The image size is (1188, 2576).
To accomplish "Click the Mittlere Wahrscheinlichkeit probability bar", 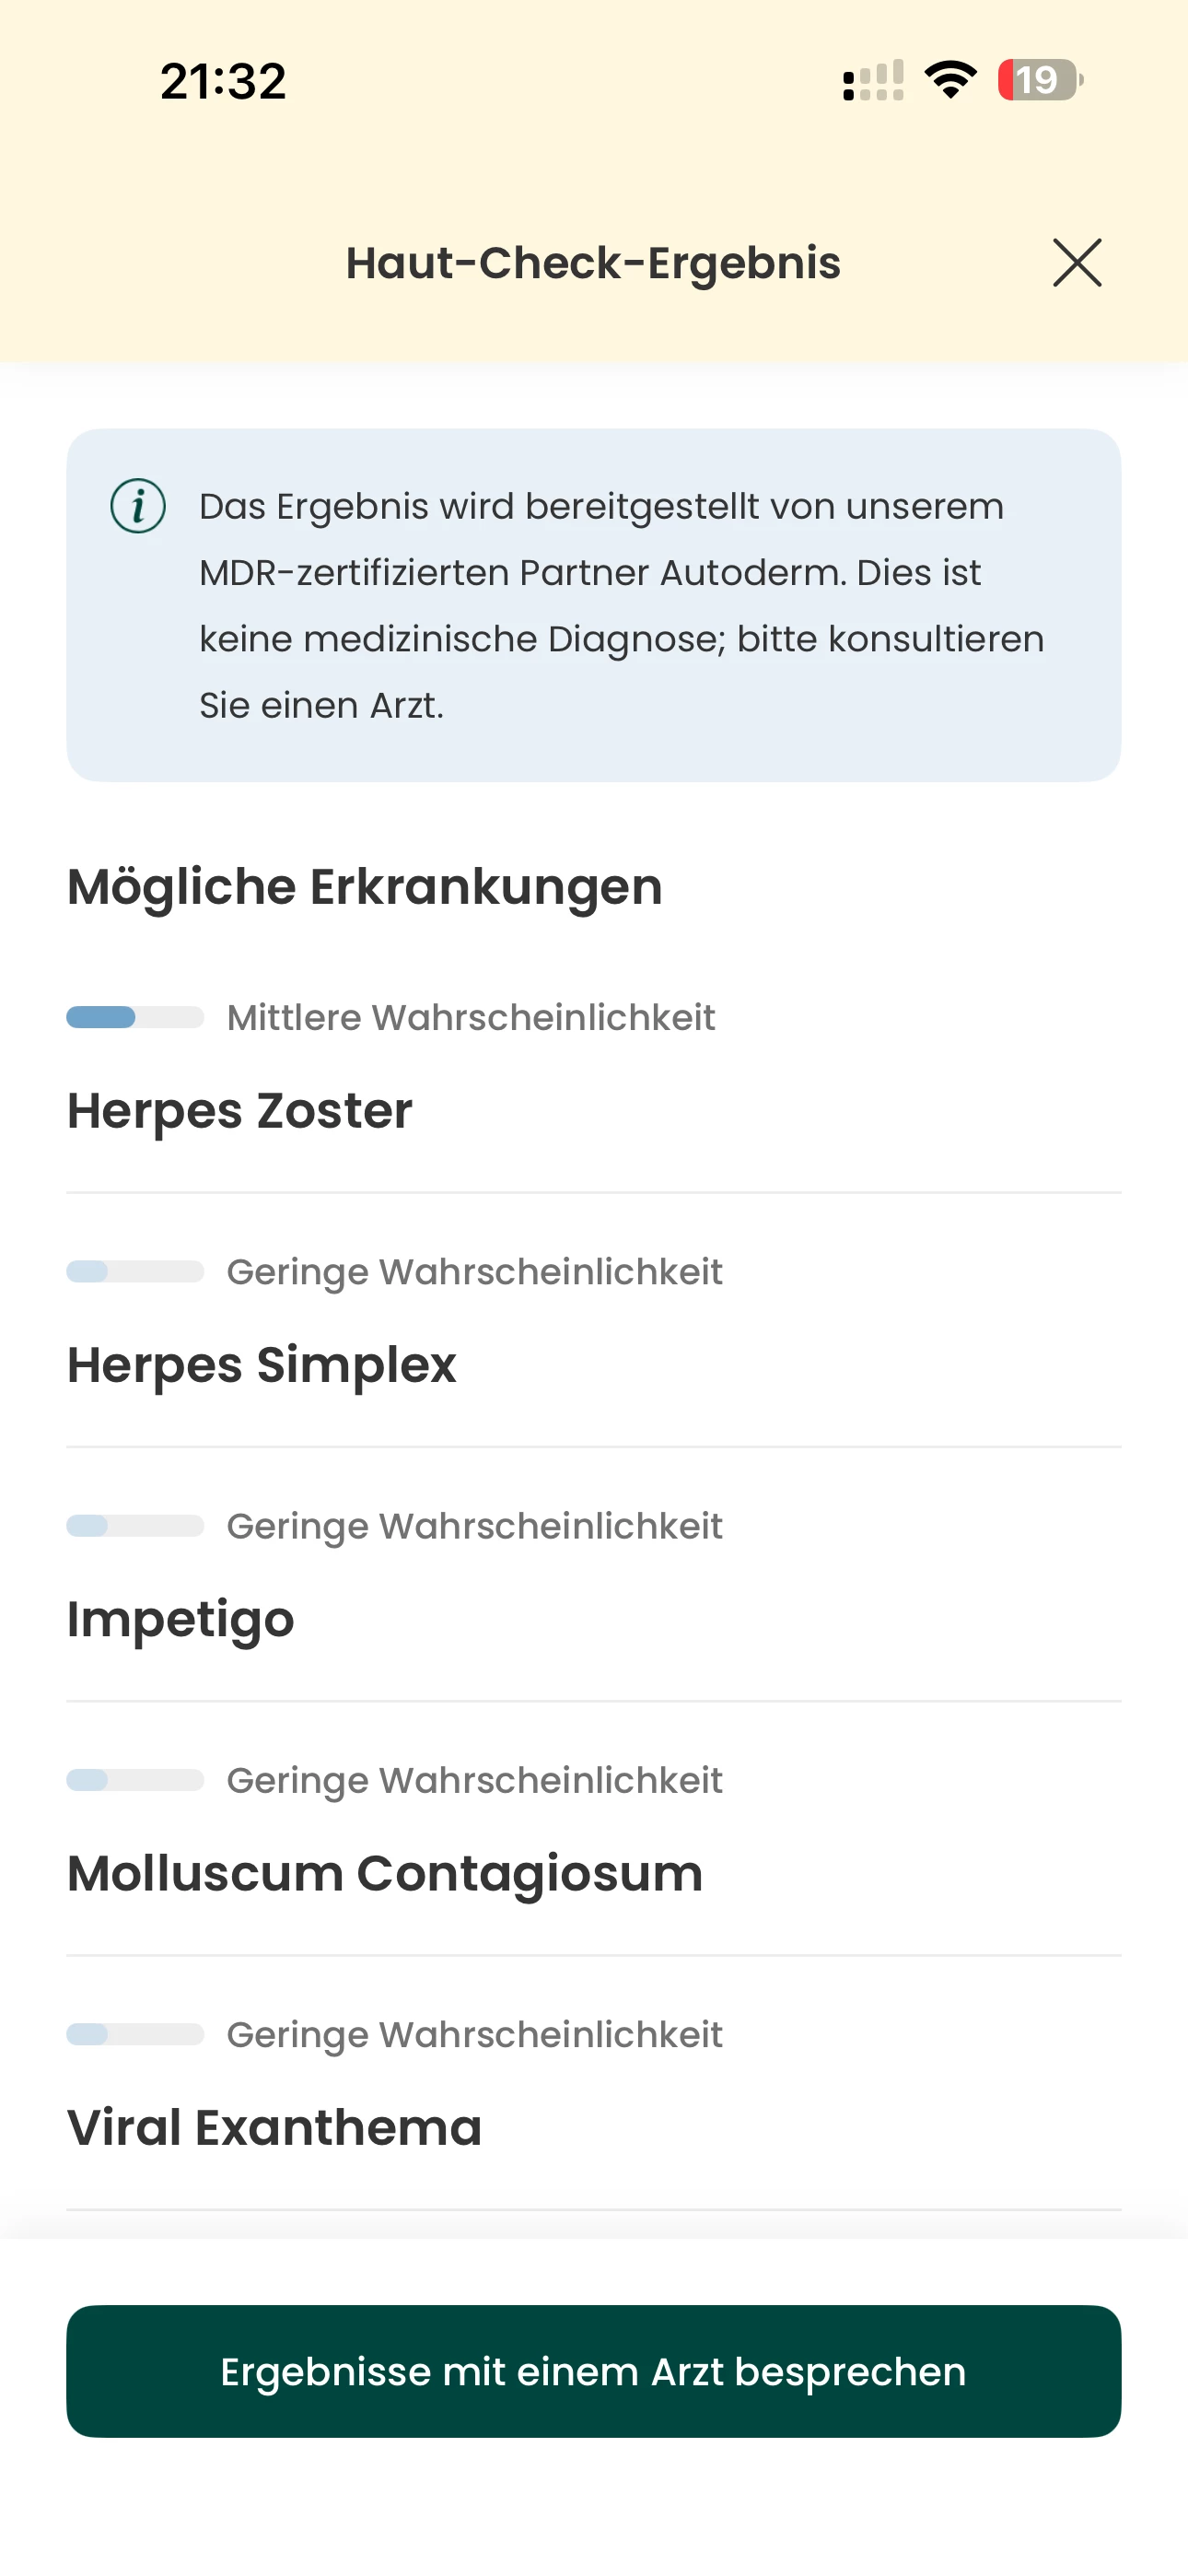I will (134, 1017).
